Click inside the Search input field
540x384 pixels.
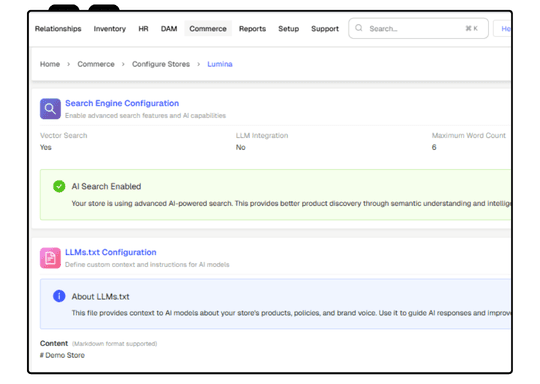tap(418, 28)
